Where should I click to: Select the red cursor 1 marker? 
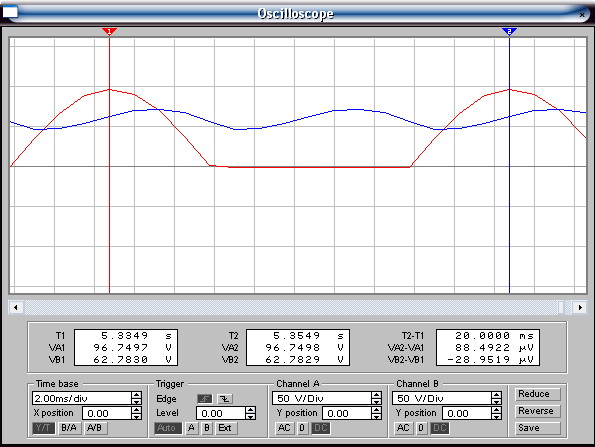109,31
